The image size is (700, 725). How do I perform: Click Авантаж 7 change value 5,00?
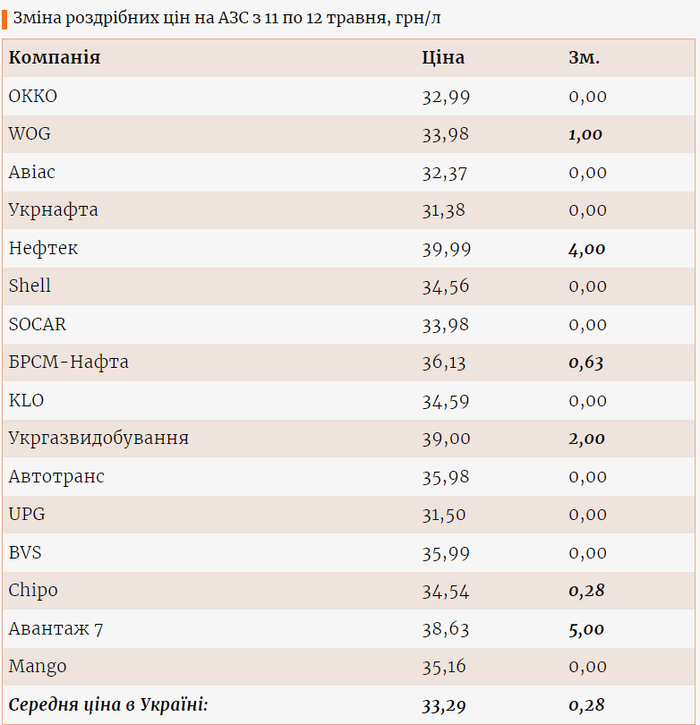(x=586, y=628)
